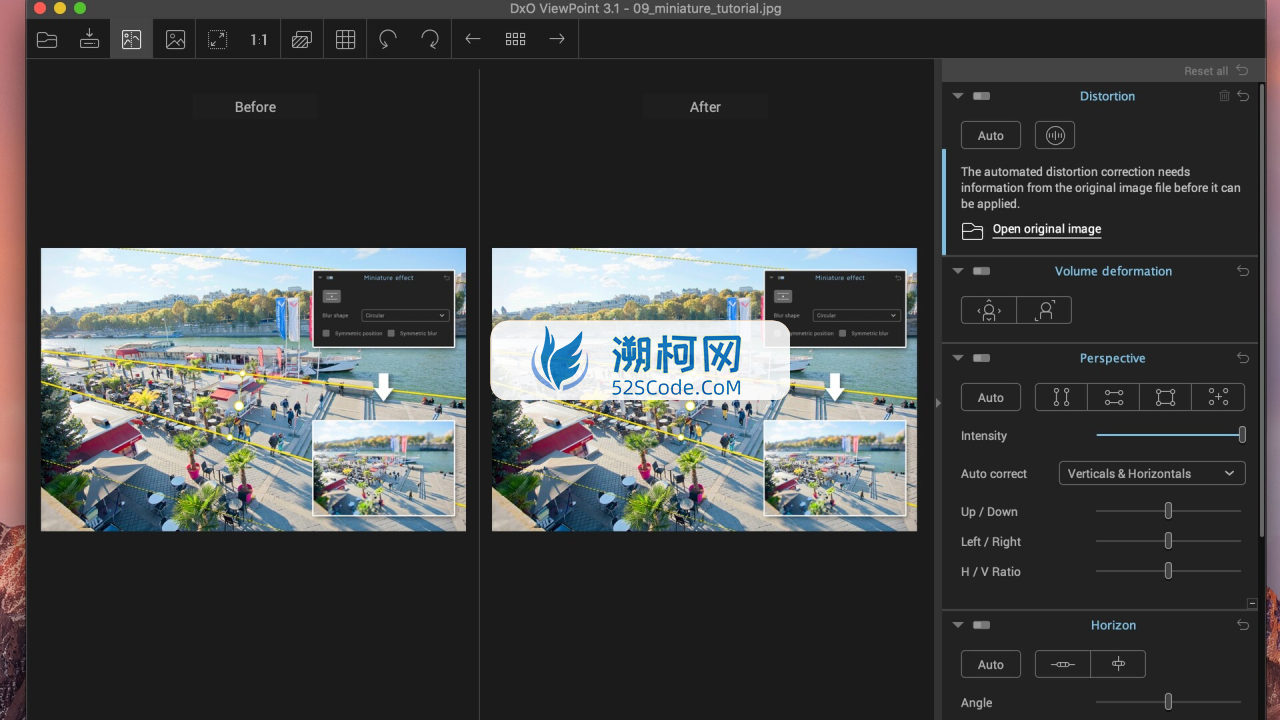Click the After image preview
Image resolution: width=1280 pixels, height=720 pixels.
click(x=704, y=389)
